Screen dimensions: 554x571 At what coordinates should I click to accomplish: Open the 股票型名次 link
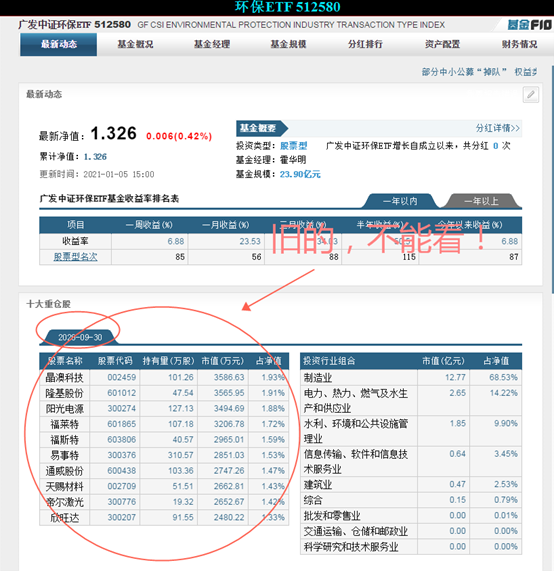point(75,257)
